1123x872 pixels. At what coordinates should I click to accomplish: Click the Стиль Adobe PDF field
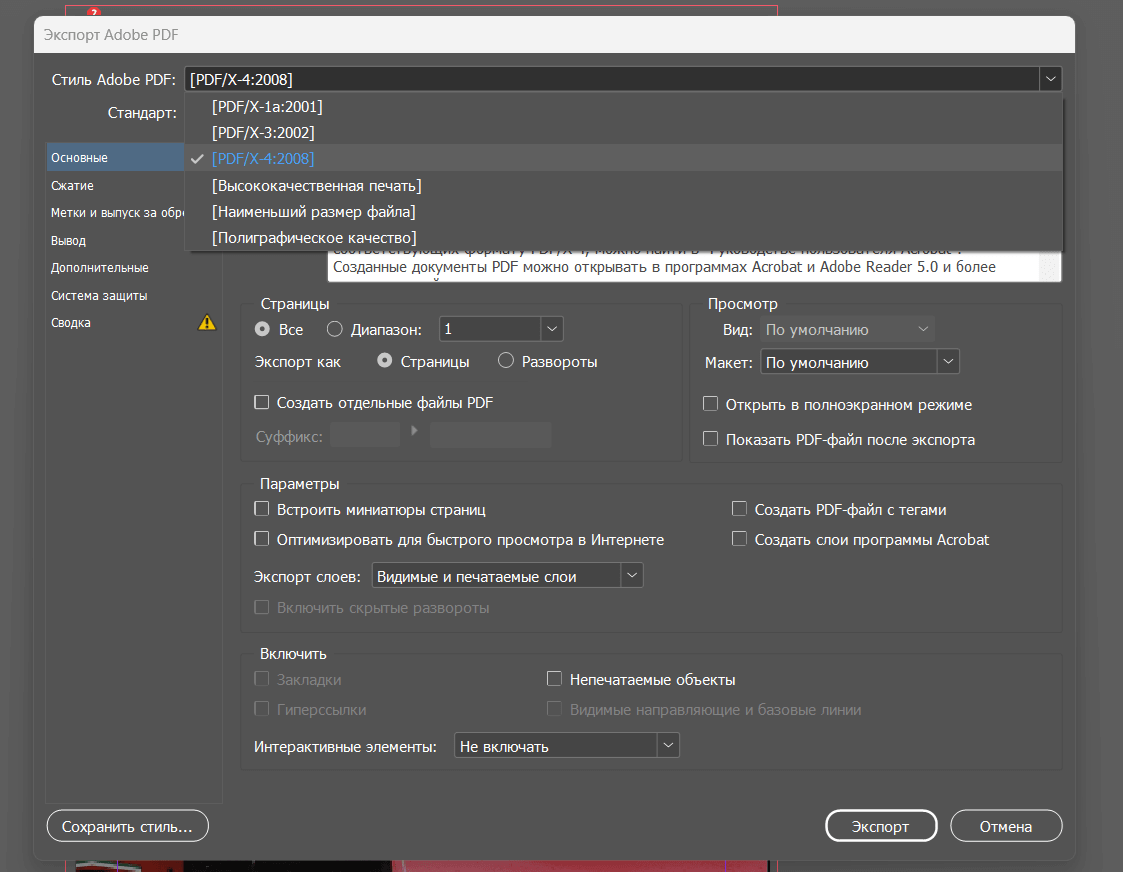click(612, 79)
